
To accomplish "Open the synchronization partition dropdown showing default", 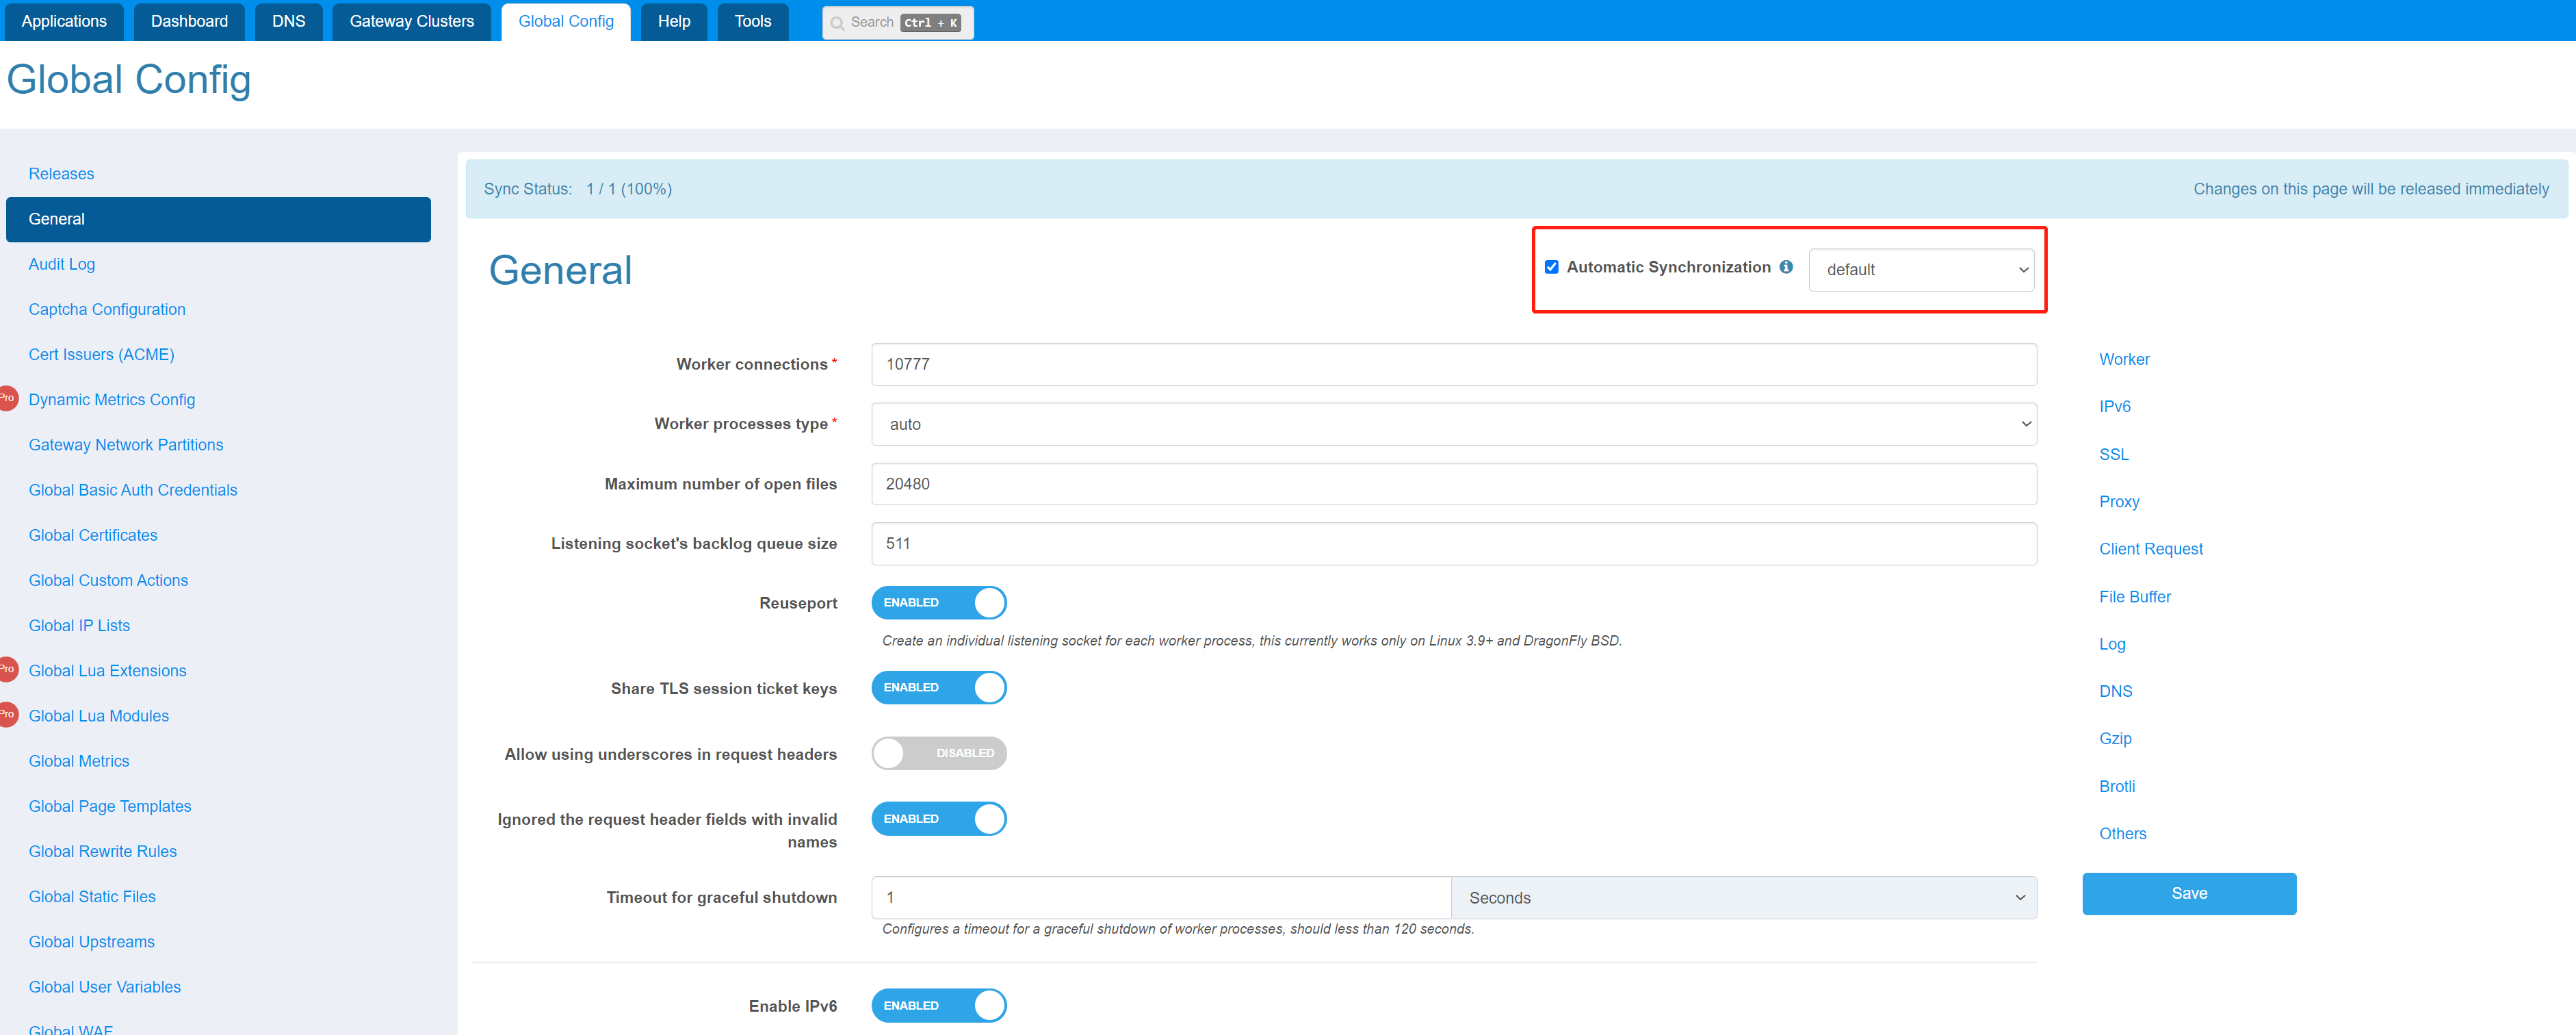I will (x=1921, y=270).
